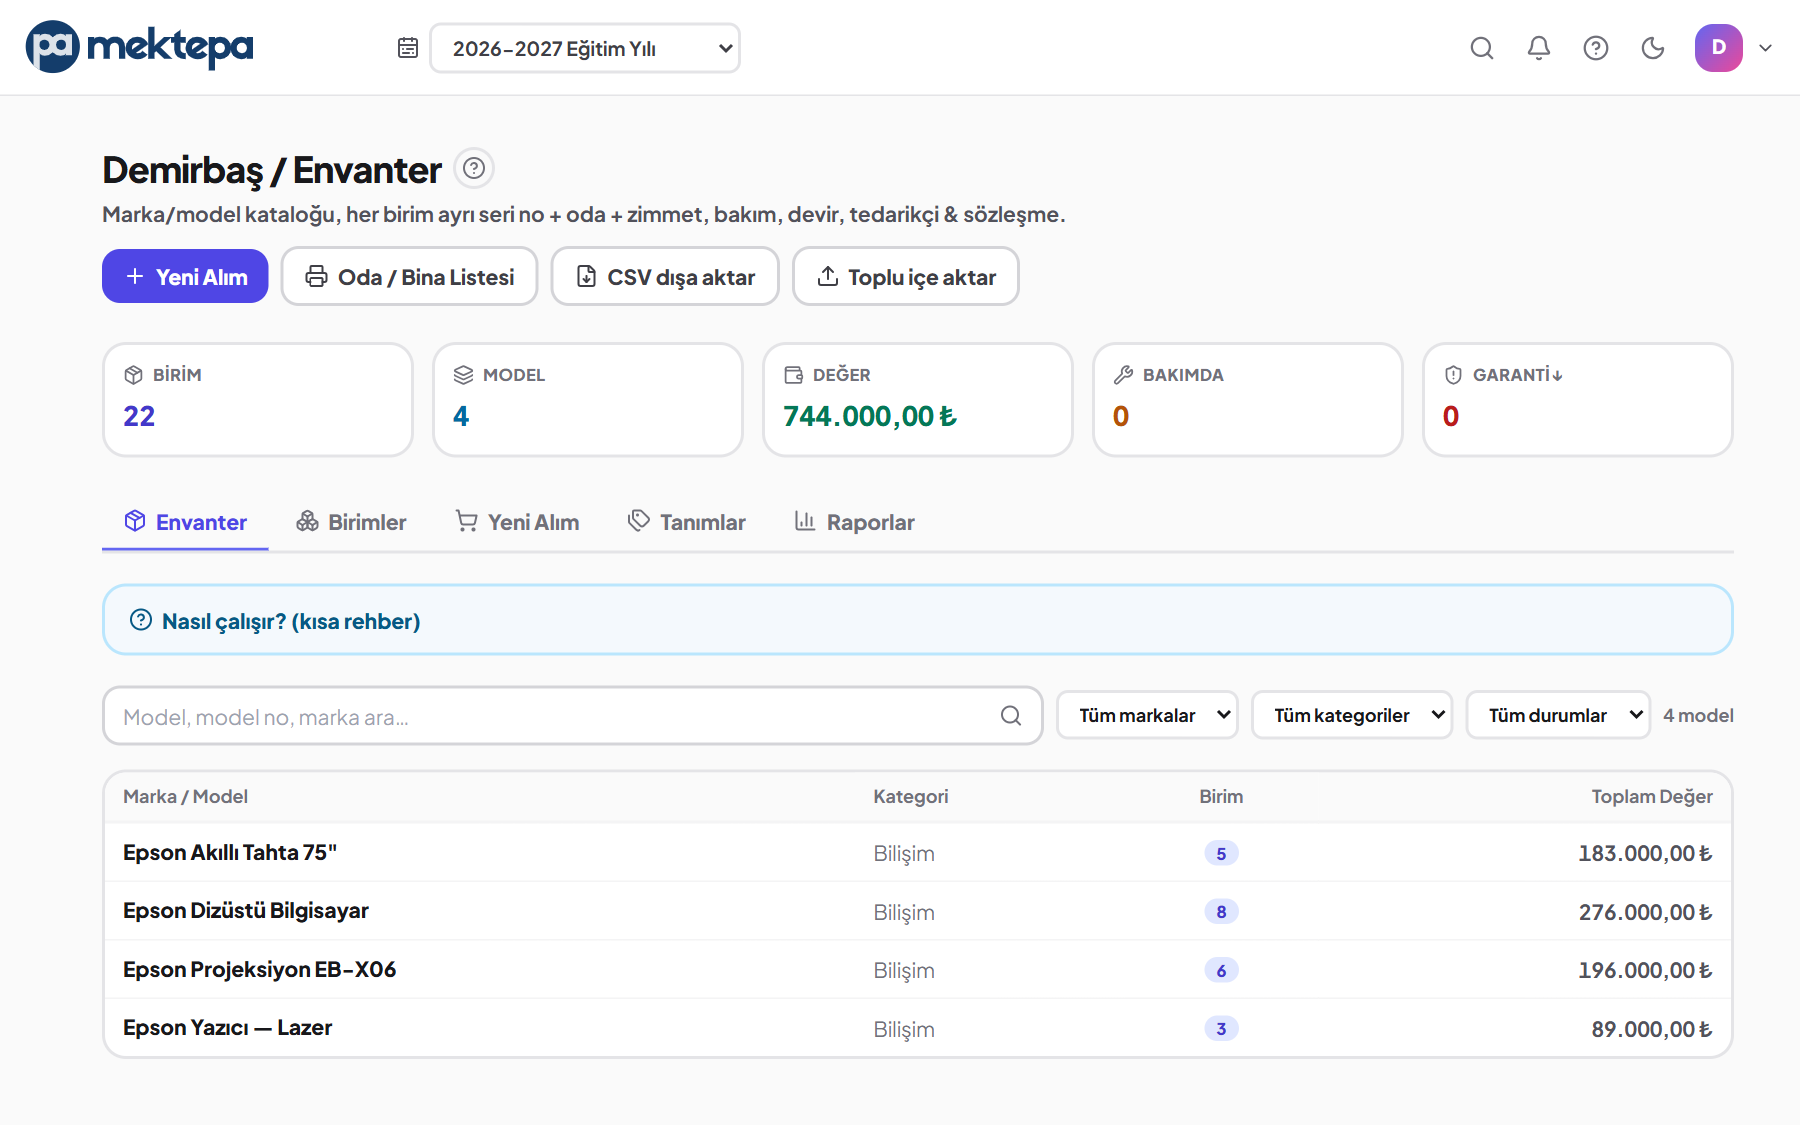Screen dimensions: 1800x1125
Task: Click Oda / Bina Listesi button
Action: click(x=410, y=276)
